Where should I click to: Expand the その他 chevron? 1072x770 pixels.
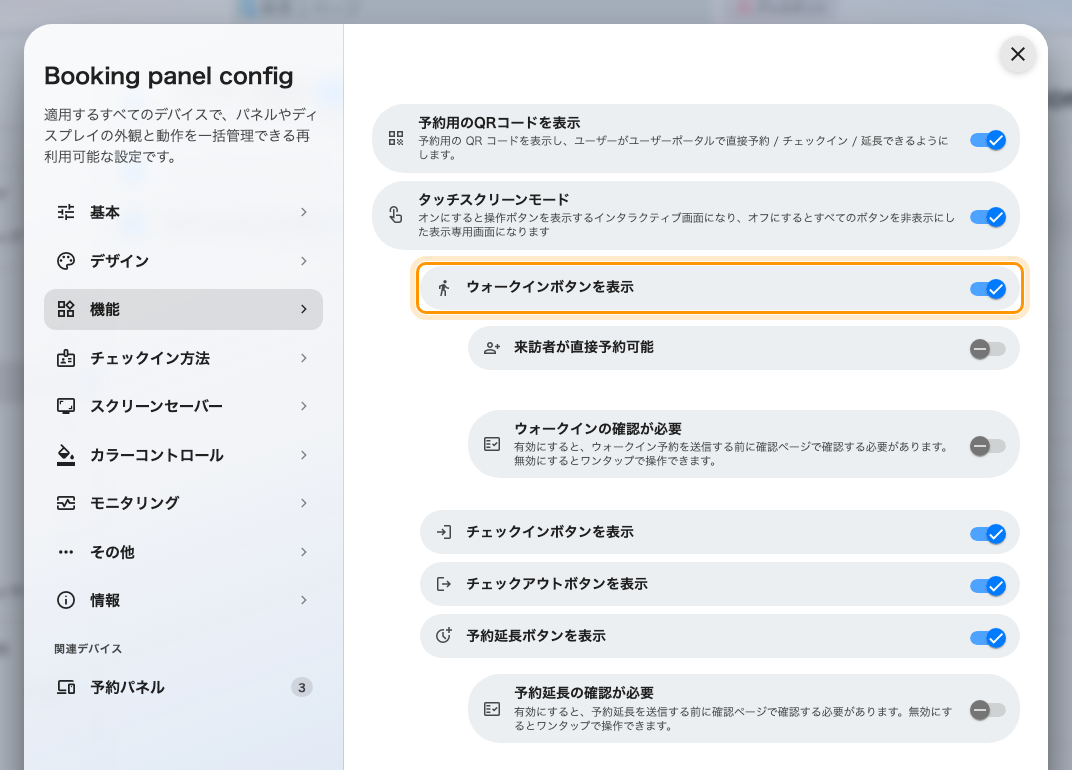coord(304,552)
